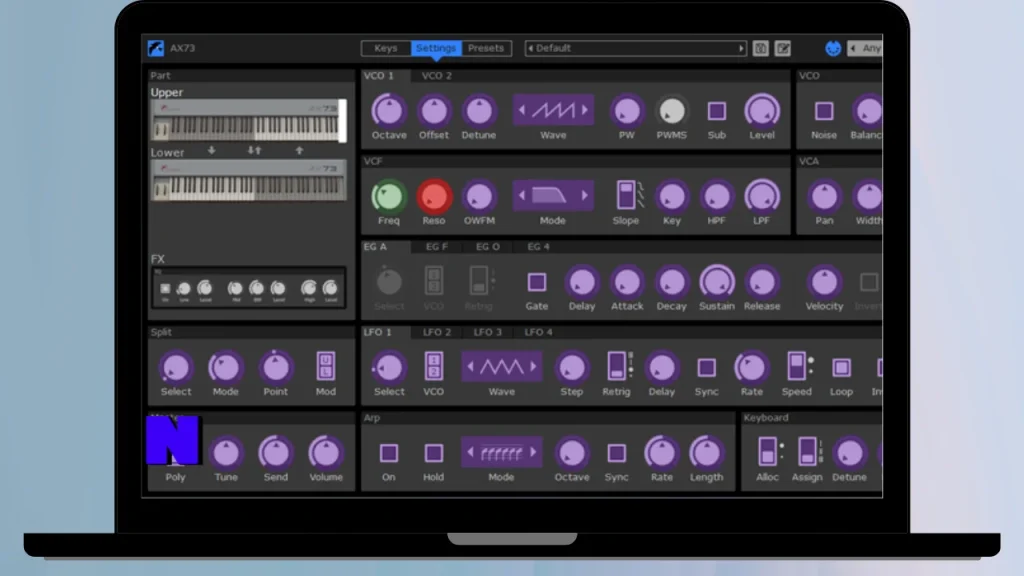The image size is (1024, 576).
Task: Swap Upper and Lower parts arrows
Action: click(x=254, y=150)
